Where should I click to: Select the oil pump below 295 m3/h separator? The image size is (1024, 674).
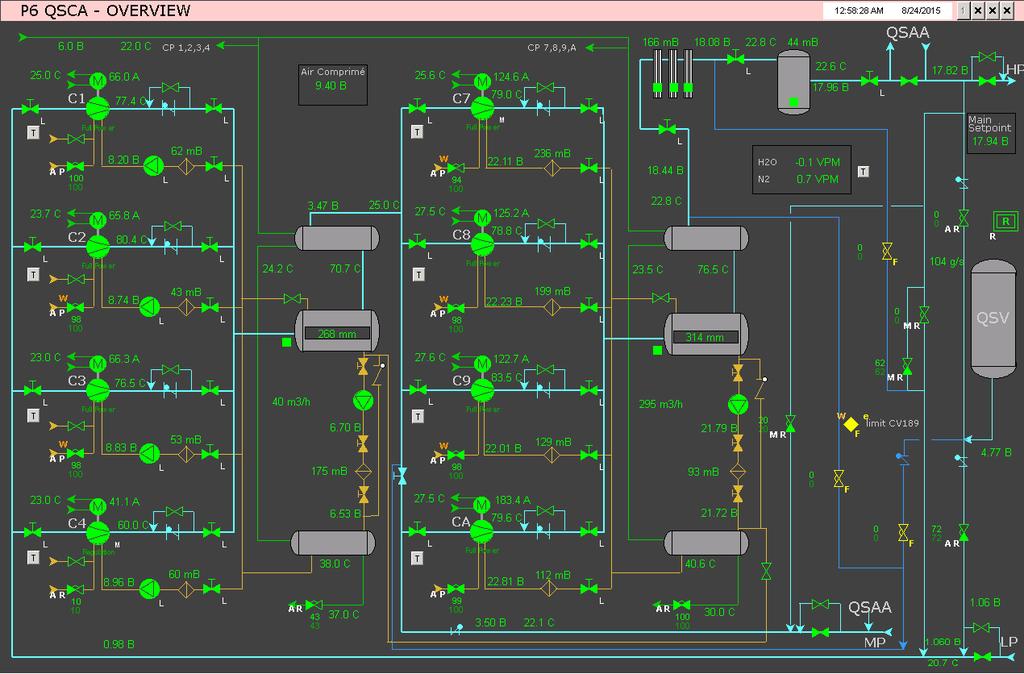coord(738,404)
